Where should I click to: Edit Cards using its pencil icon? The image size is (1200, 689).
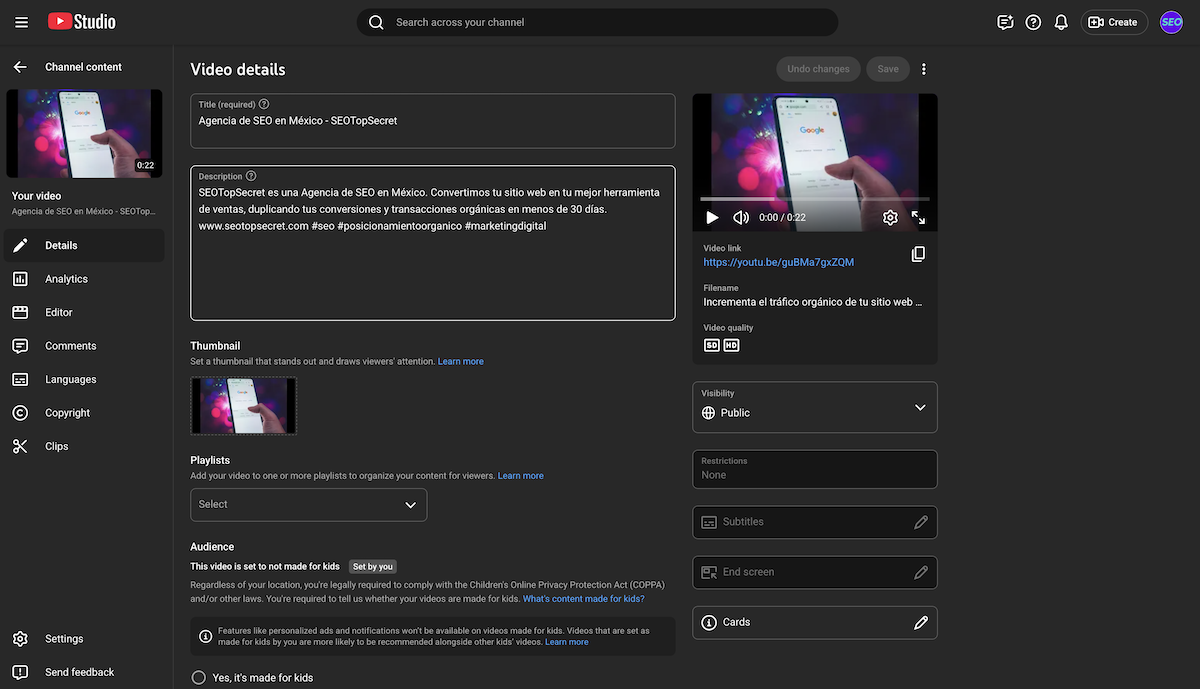(920, 621)
